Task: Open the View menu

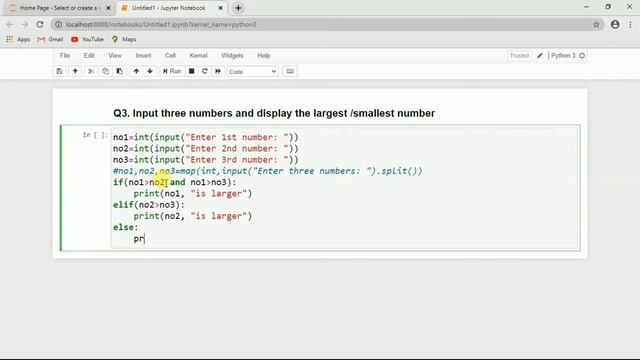Action: (115, 56)
